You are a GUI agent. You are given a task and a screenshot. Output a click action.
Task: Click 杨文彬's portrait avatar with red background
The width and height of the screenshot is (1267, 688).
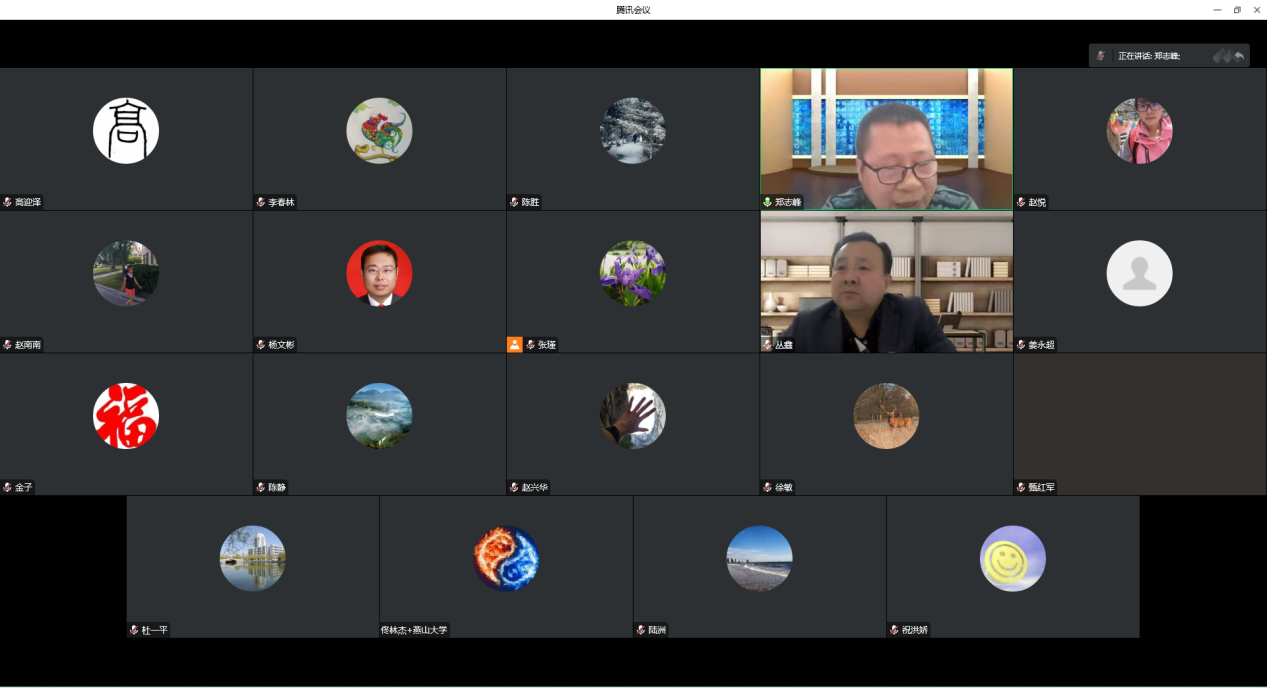click(x=379, y=273)
